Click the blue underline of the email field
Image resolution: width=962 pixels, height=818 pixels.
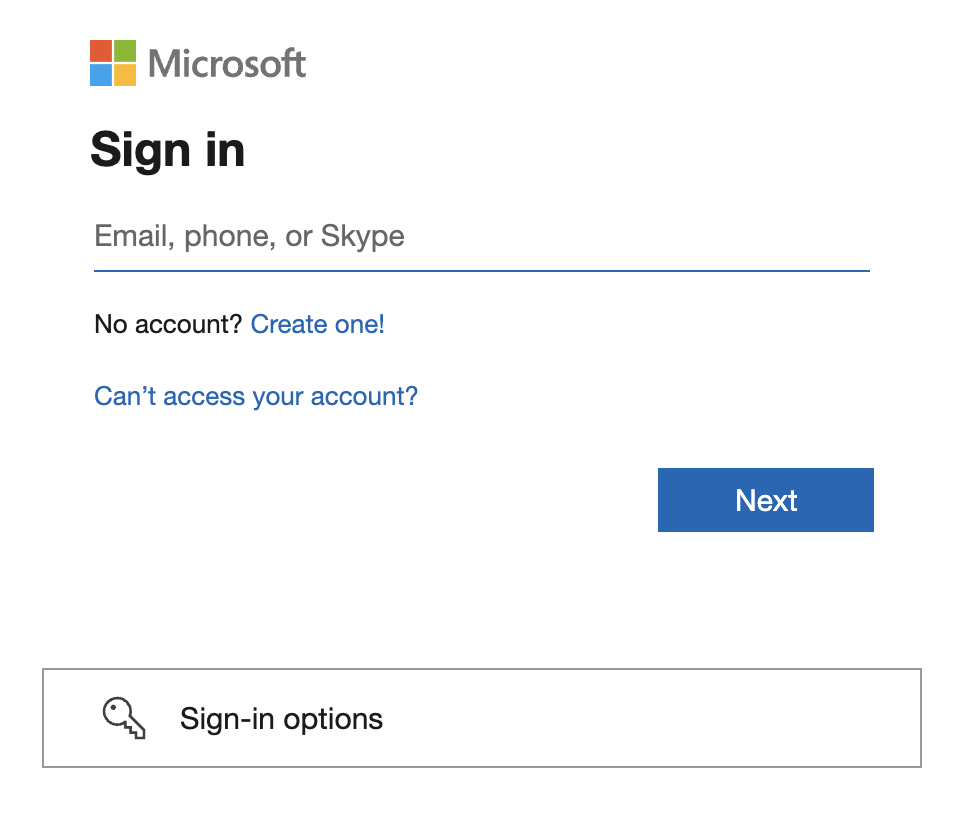coord(480,270)
